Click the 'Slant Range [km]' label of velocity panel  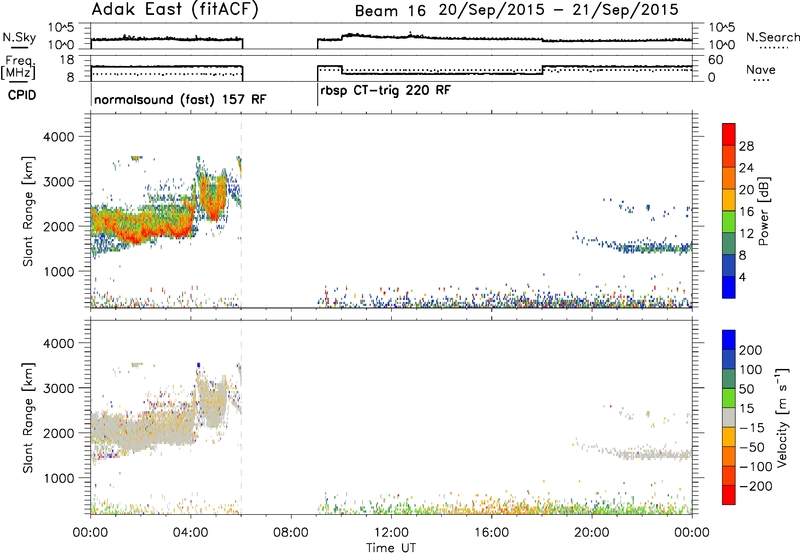tap(28, 418)
